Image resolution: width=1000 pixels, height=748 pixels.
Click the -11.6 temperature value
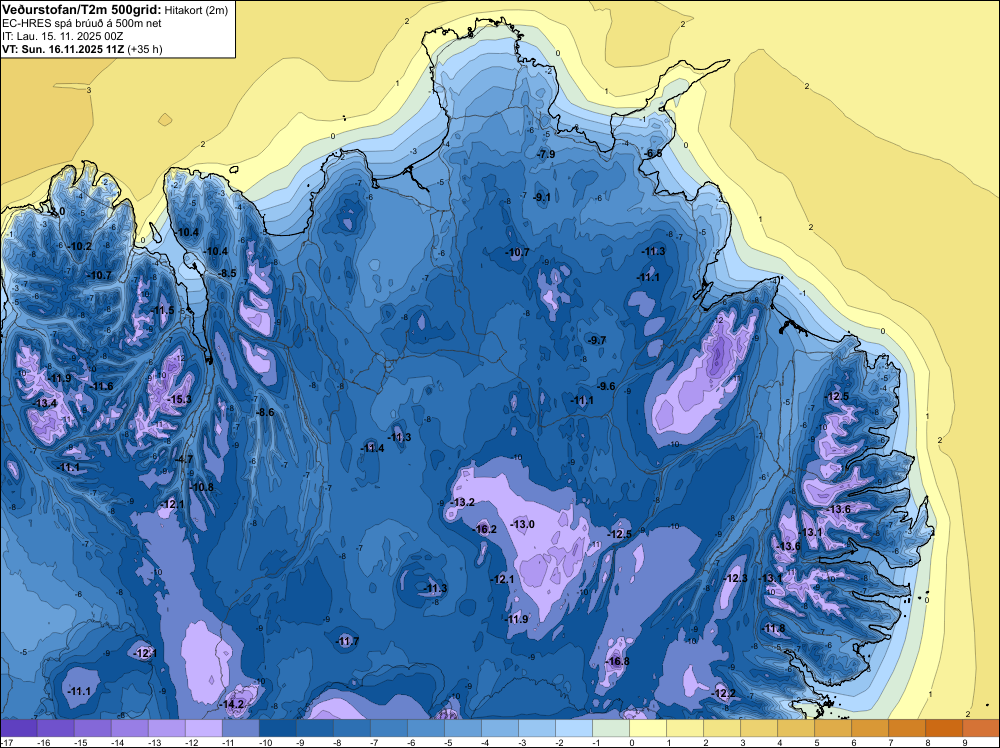(101, 386)
